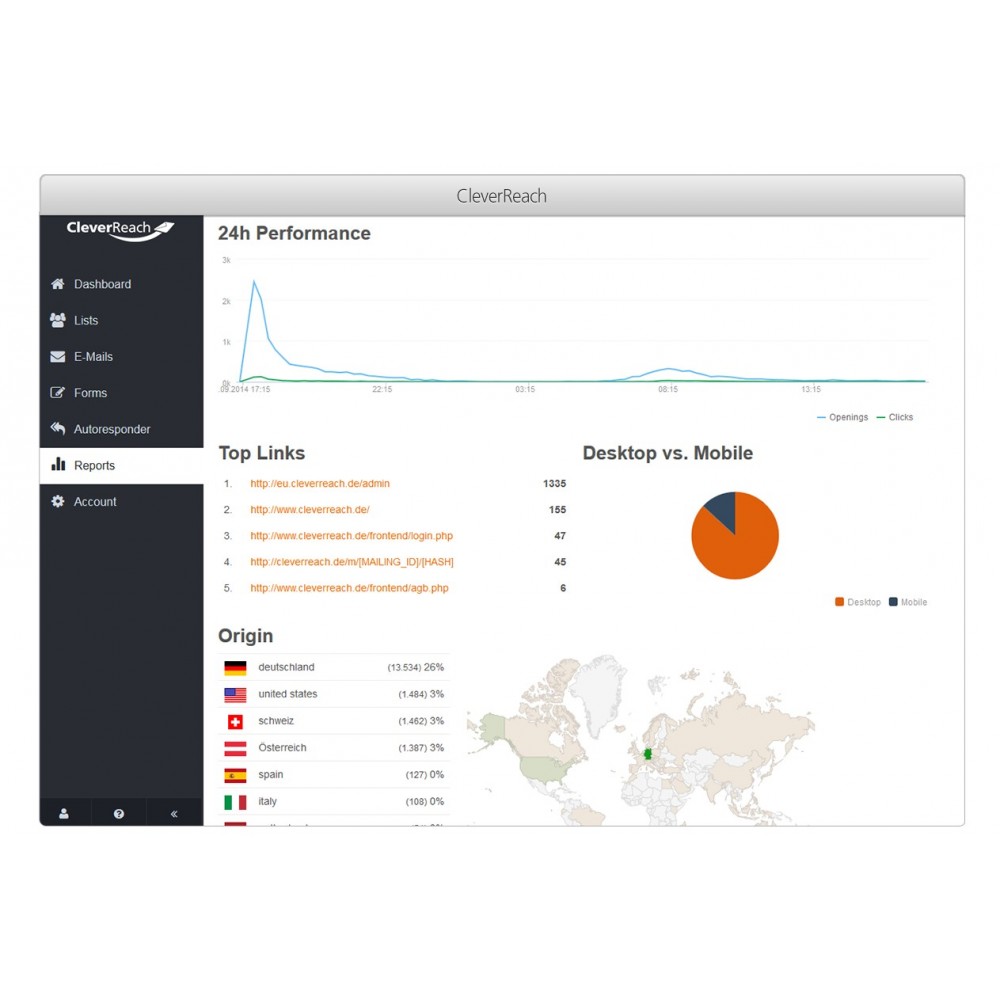Open the E-Mails section
The image size is (1000, 1000).
click(x=122, y=357)
